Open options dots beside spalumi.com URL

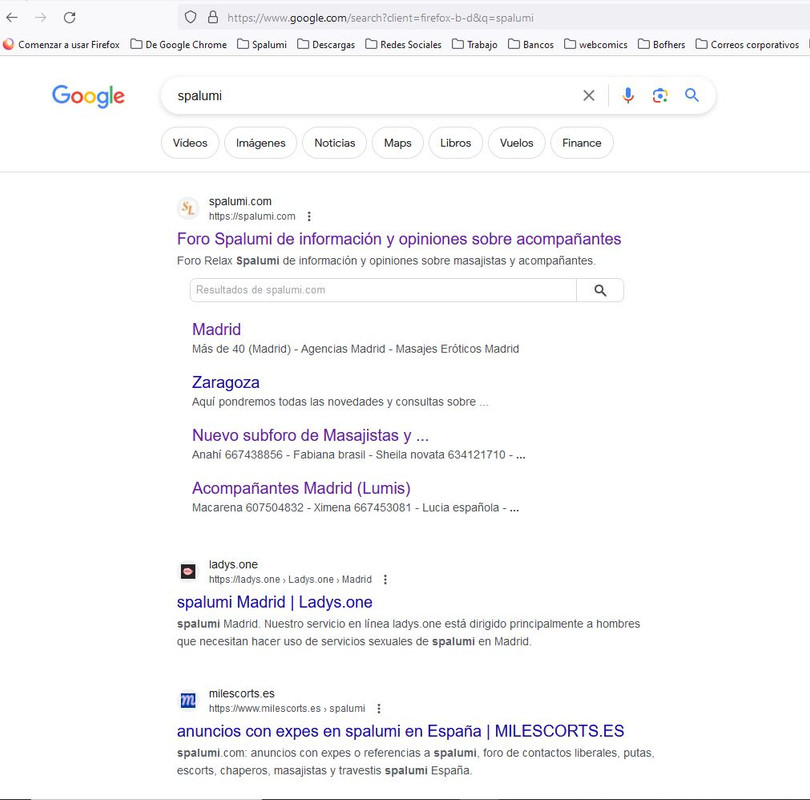tap(309, 216)
